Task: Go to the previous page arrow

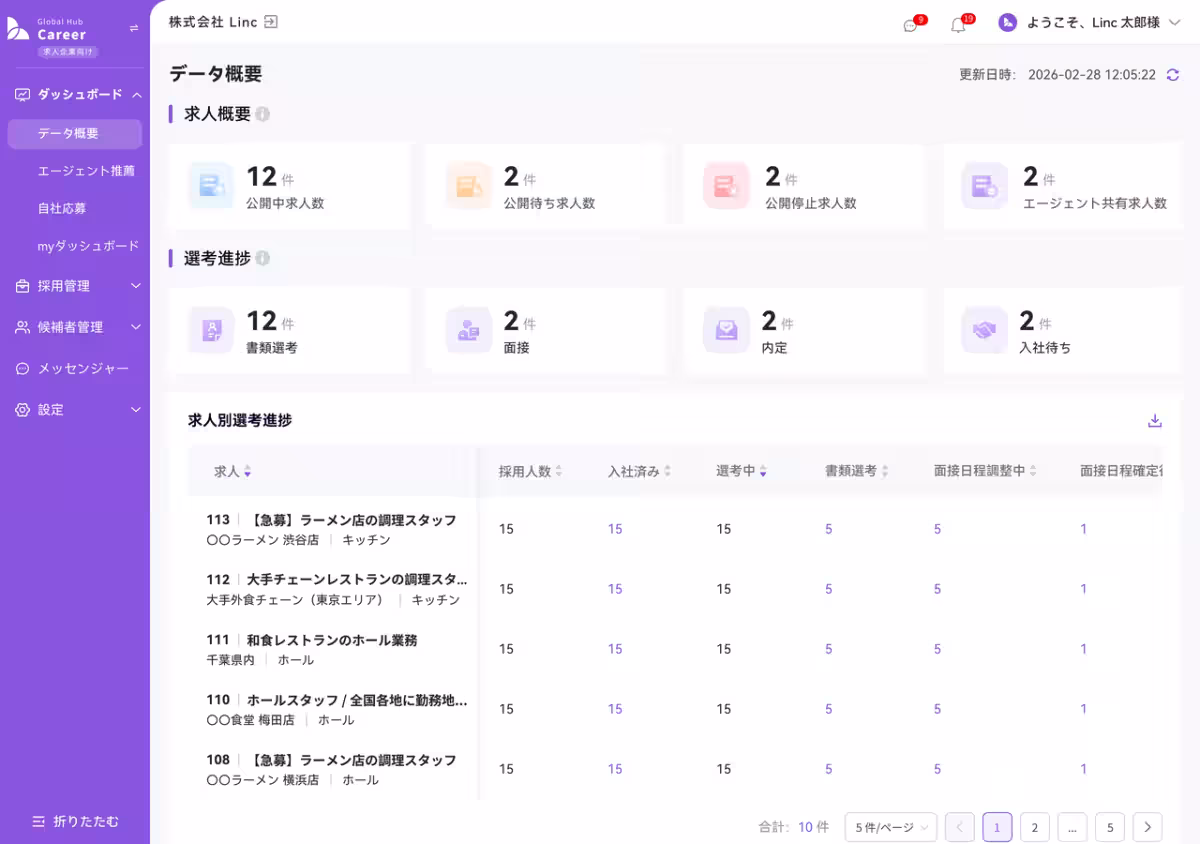Action: (x=960, y=827)
